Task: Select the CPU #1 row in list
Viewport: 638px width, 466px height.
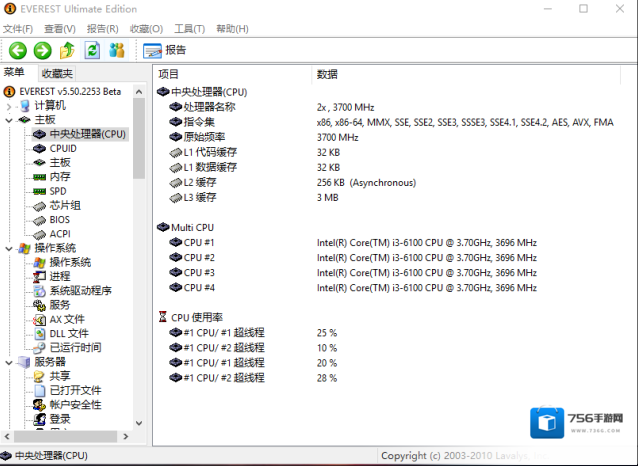Action: pos(198,243)
